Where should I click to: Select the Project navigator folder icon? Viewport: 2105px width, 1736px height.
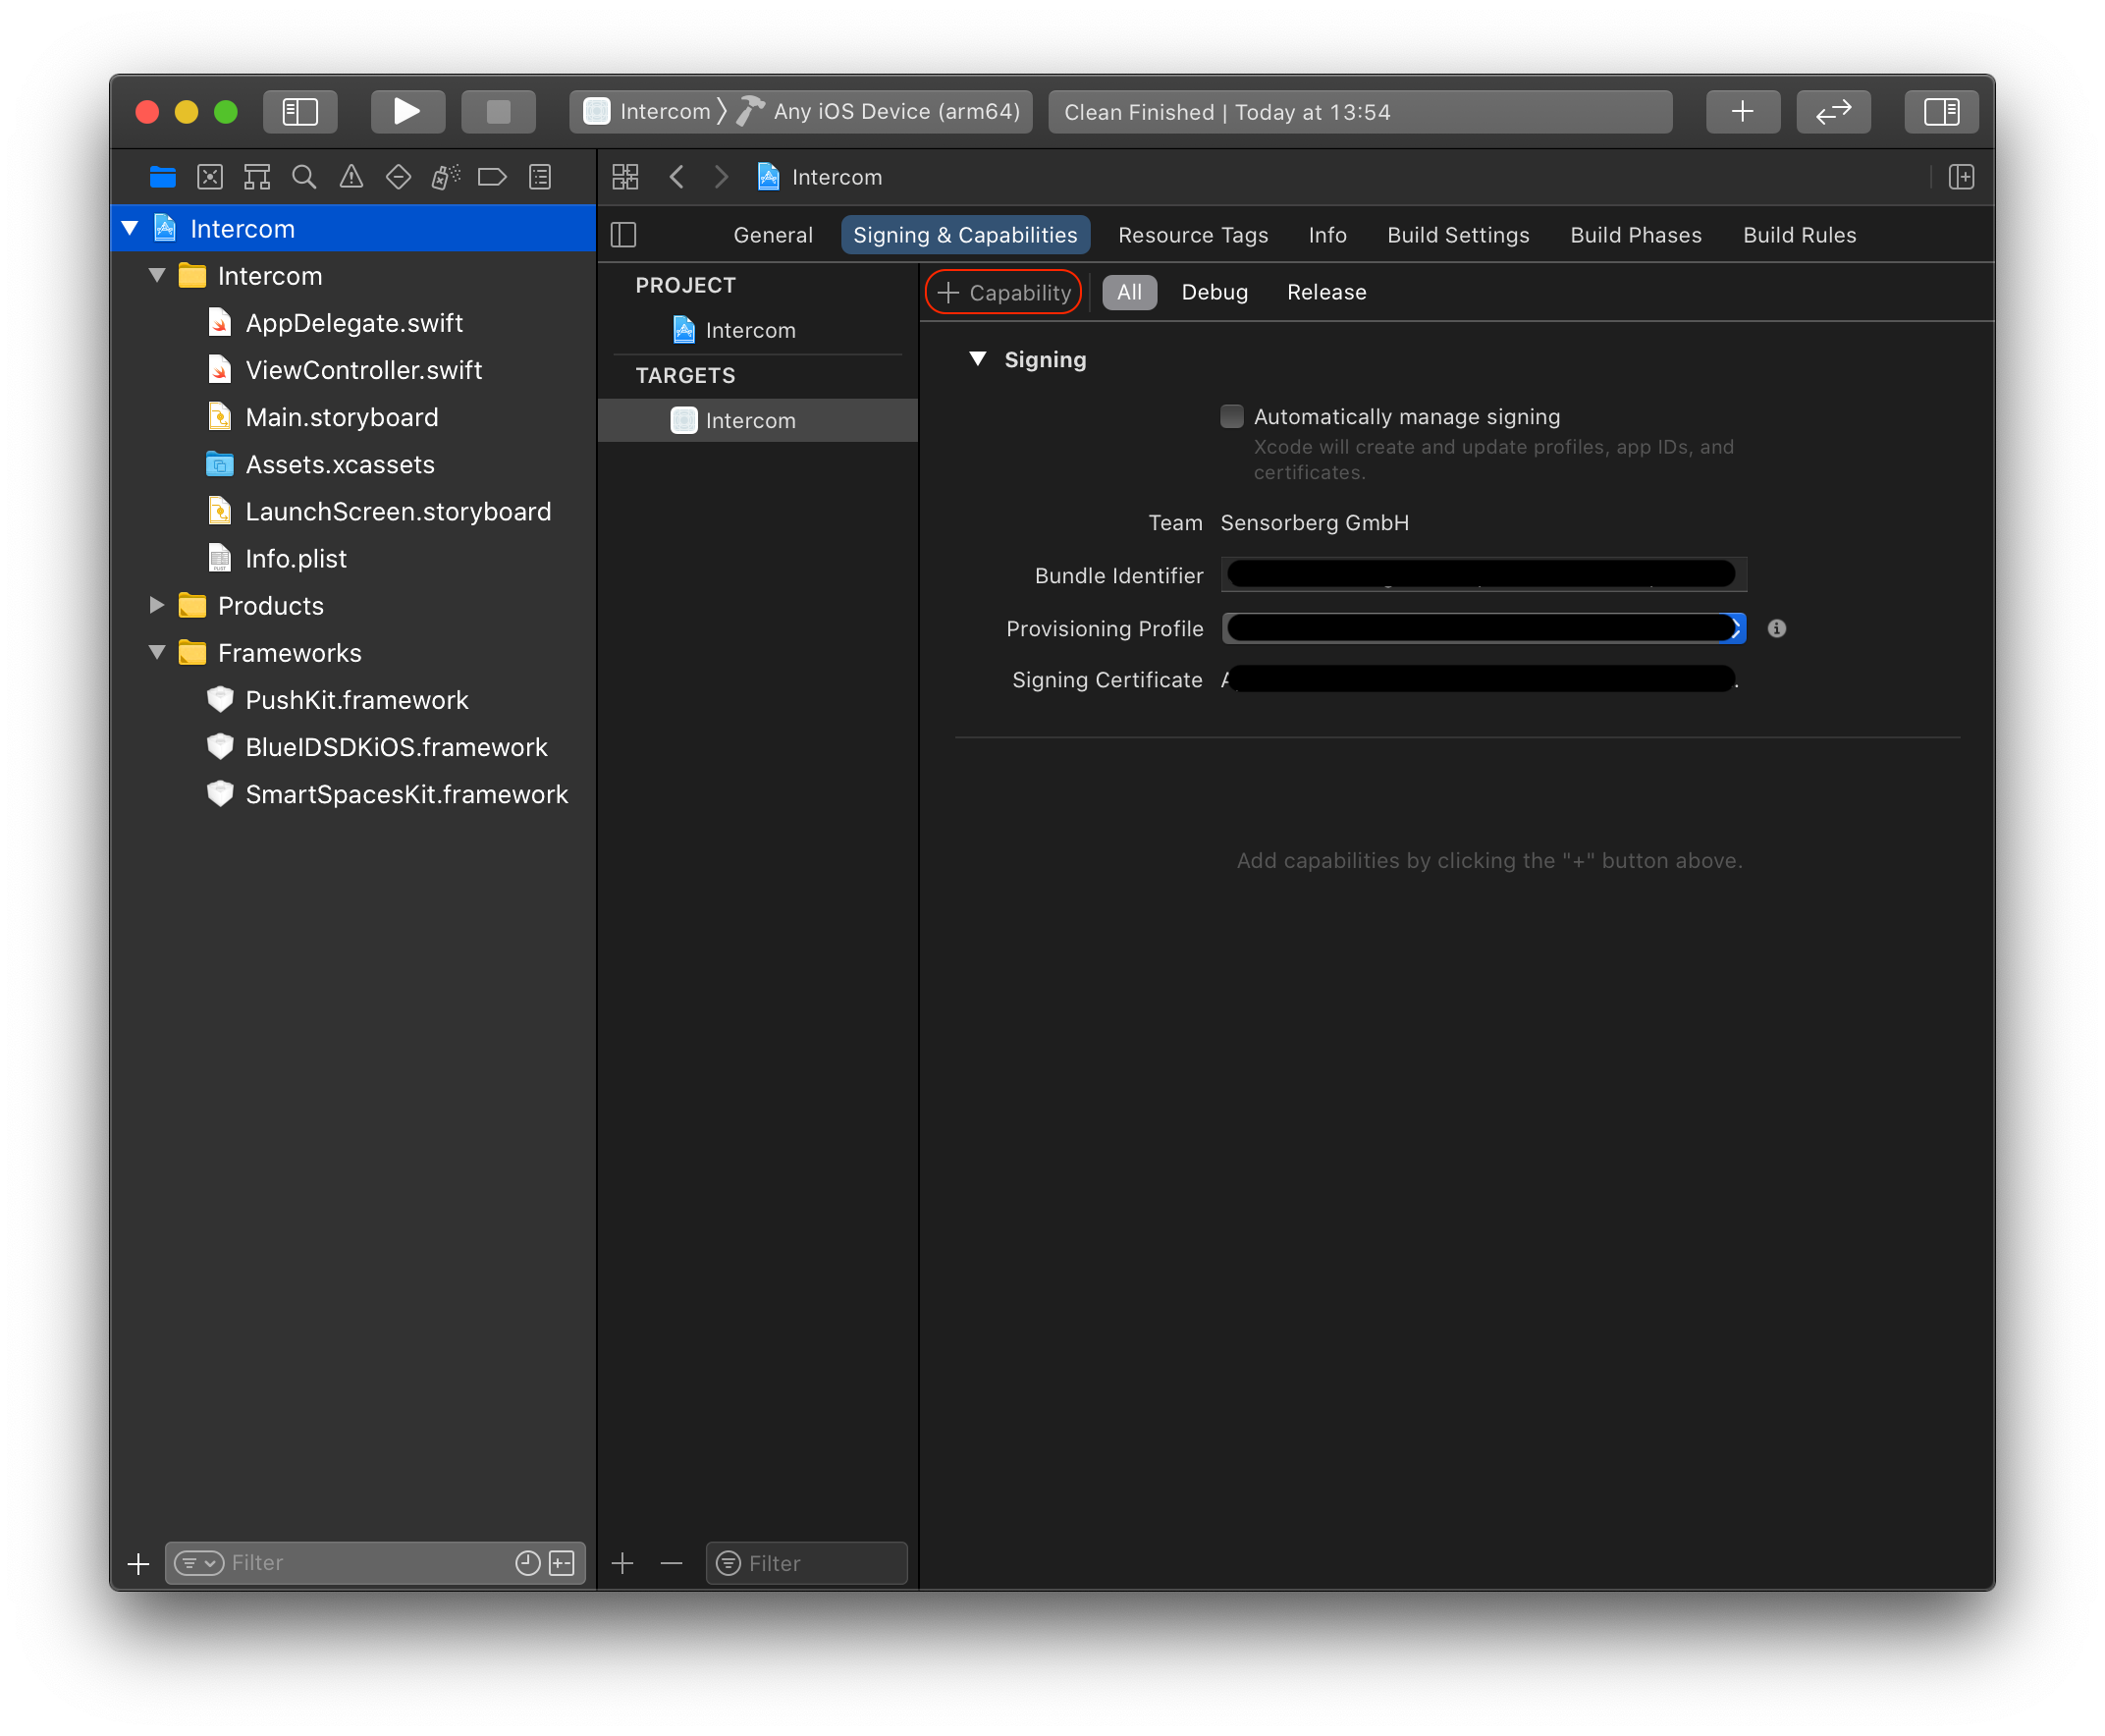coord(162,177)
